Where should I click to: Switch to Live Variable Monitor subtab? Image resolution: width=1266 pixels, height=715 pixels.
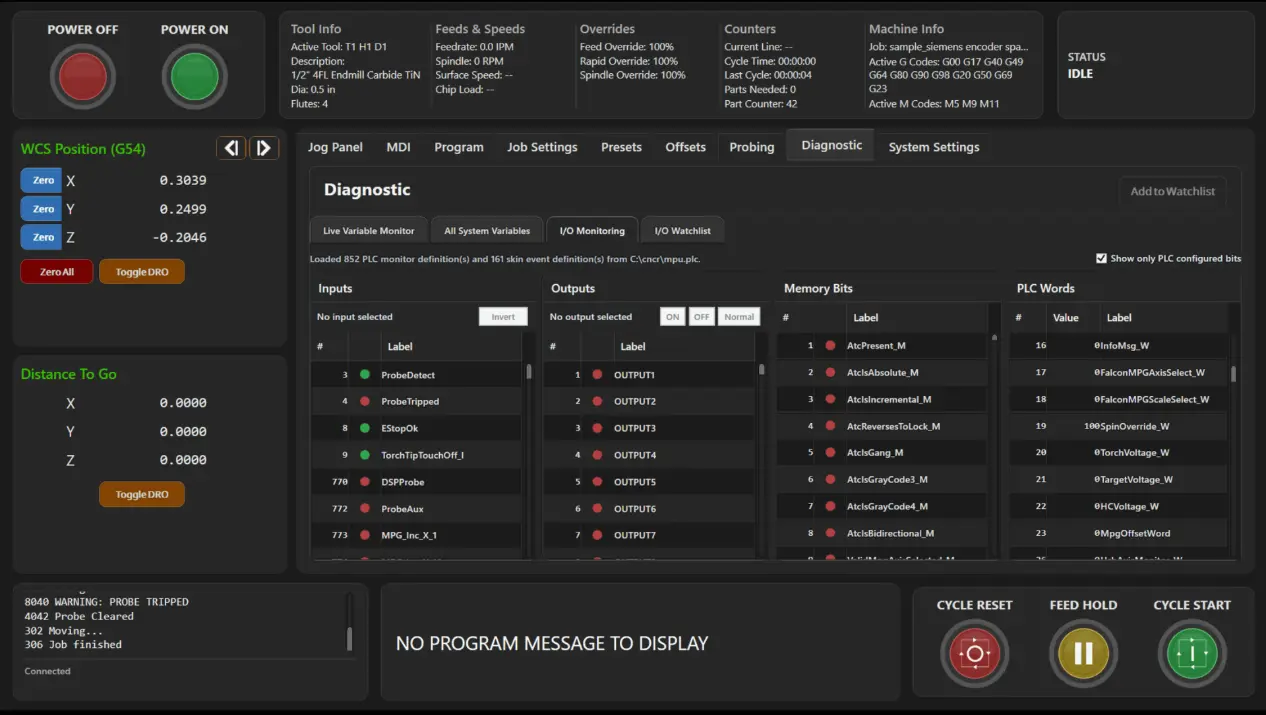(x=368, y=230)
